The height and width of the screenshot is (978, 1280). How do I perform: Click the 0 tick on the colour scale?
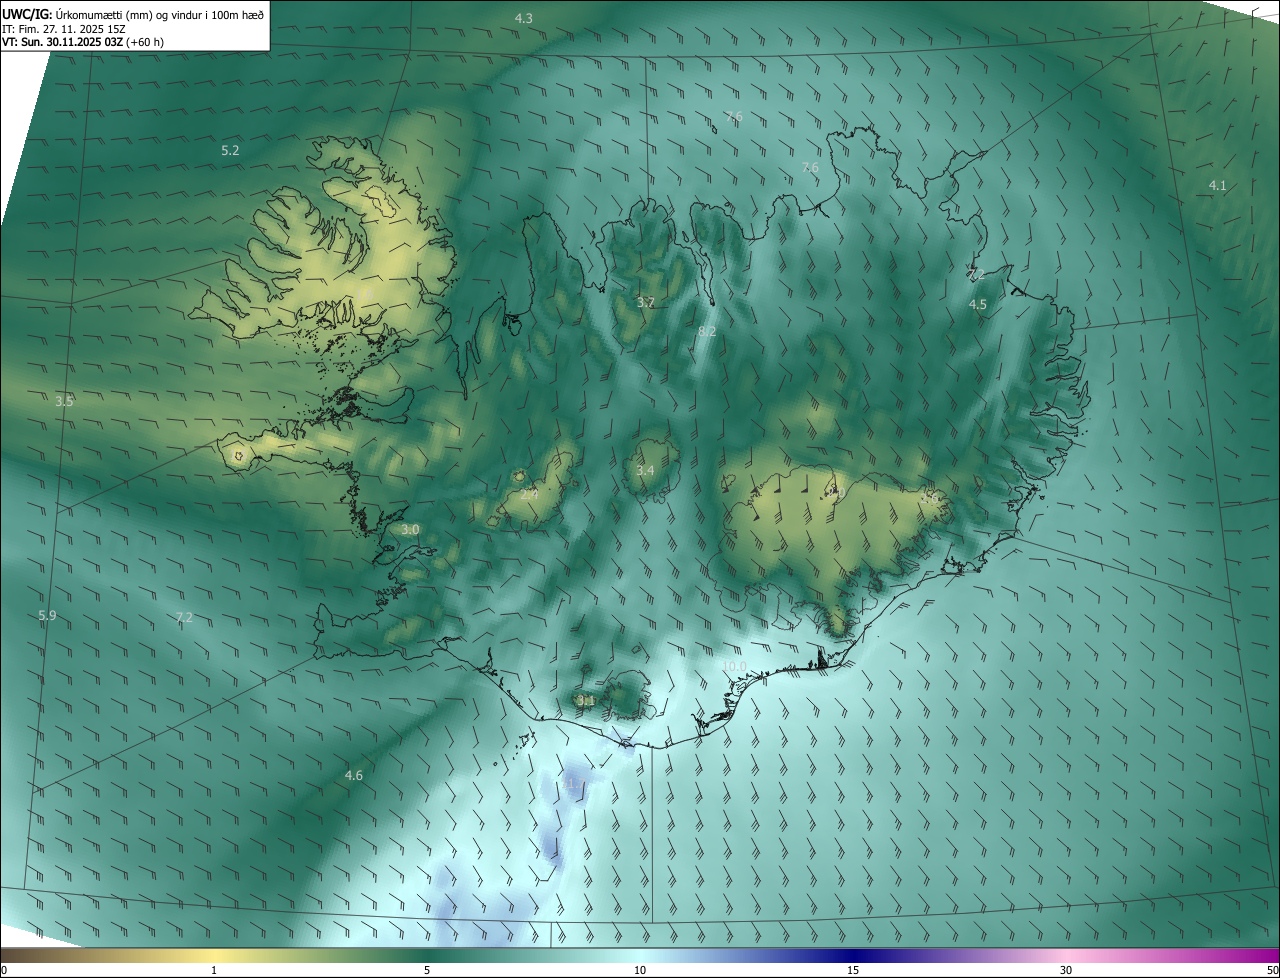[x=3, y=970]
